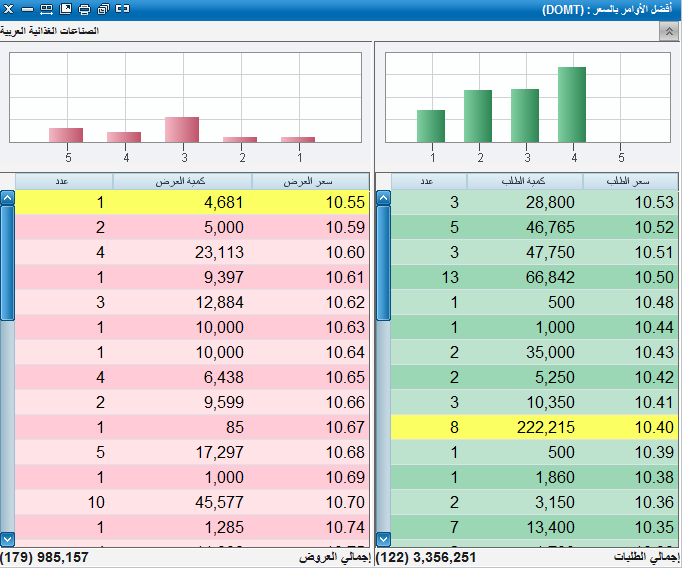
Task: Click the cascade windows icon in title bar
Action: click(103, 9)
